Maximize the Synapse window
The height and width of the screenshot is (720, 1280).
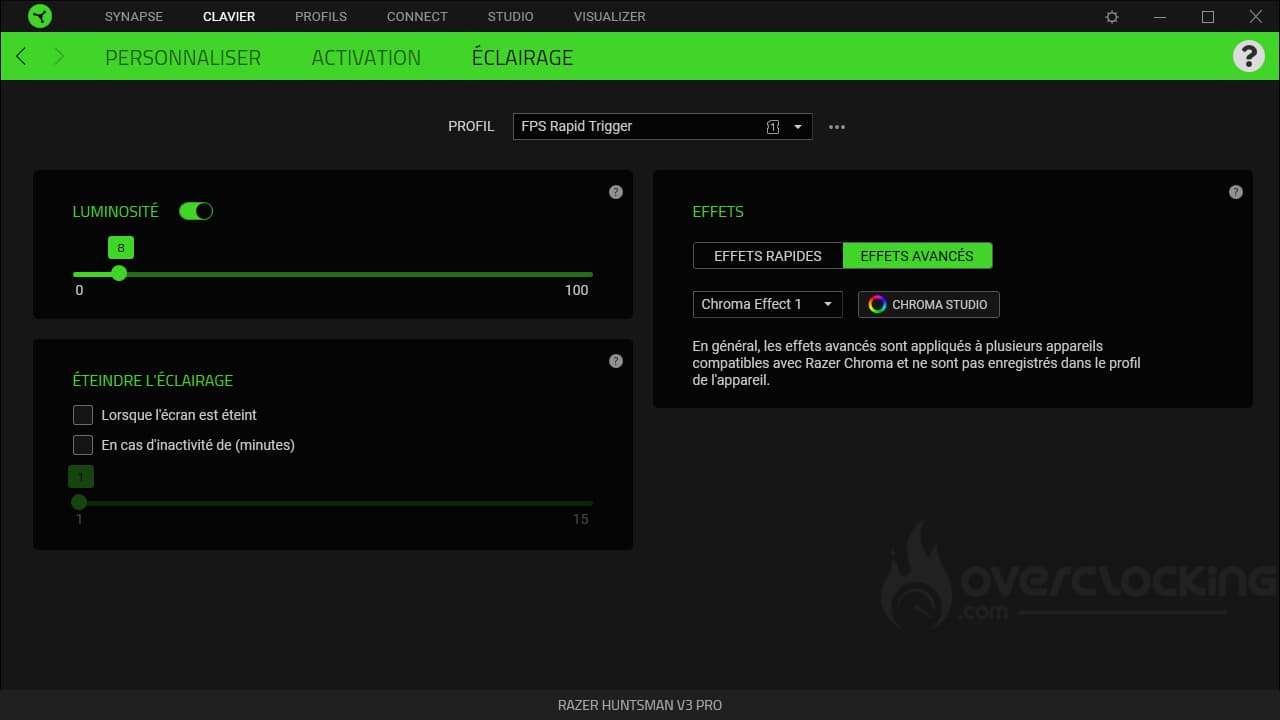pos(1208,17)
